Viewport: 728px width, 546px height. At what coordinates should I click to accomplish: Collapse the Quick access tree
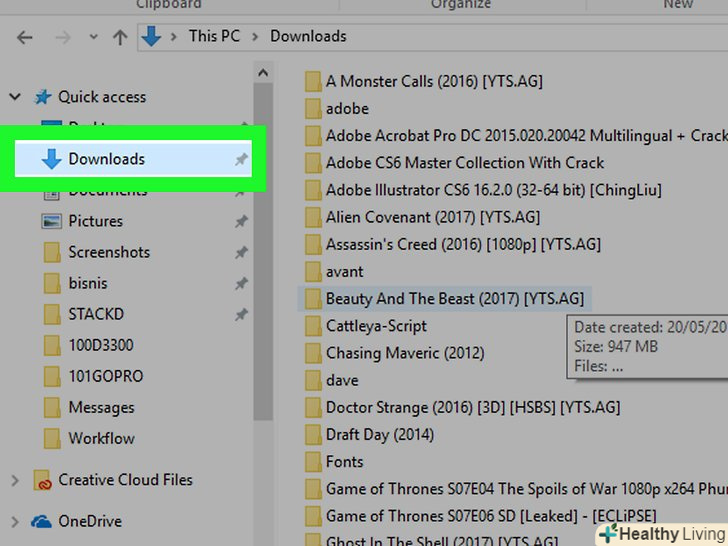coord(15,97)
